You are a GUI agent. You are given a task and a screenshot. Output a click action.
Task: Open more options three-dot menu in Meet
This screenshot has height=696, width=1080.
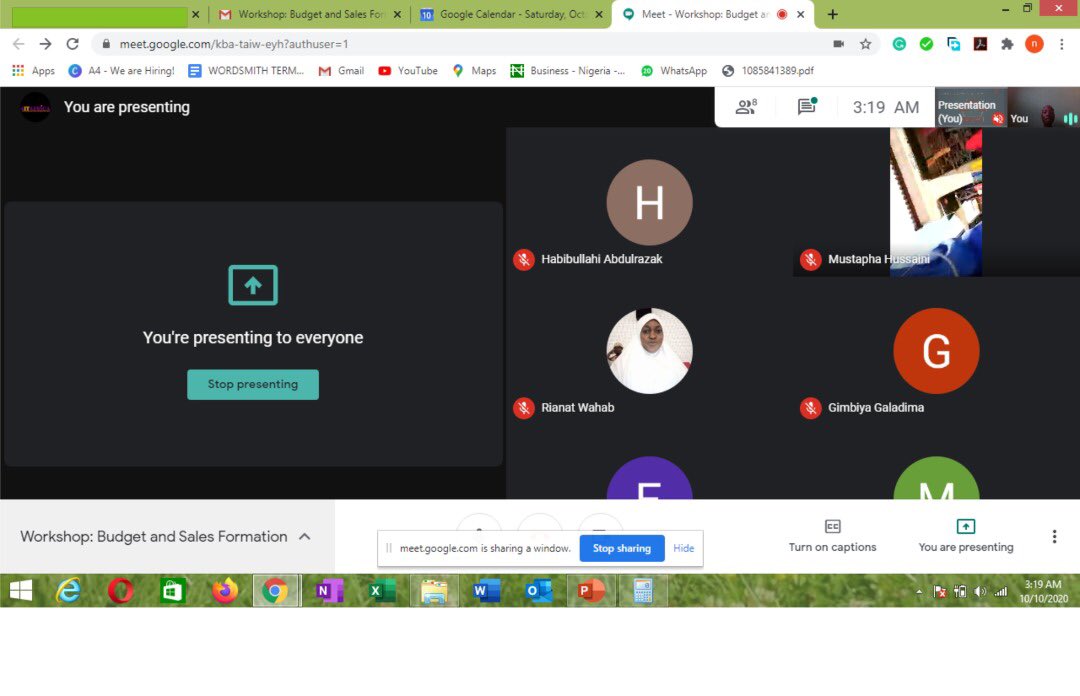point(1054,537)
